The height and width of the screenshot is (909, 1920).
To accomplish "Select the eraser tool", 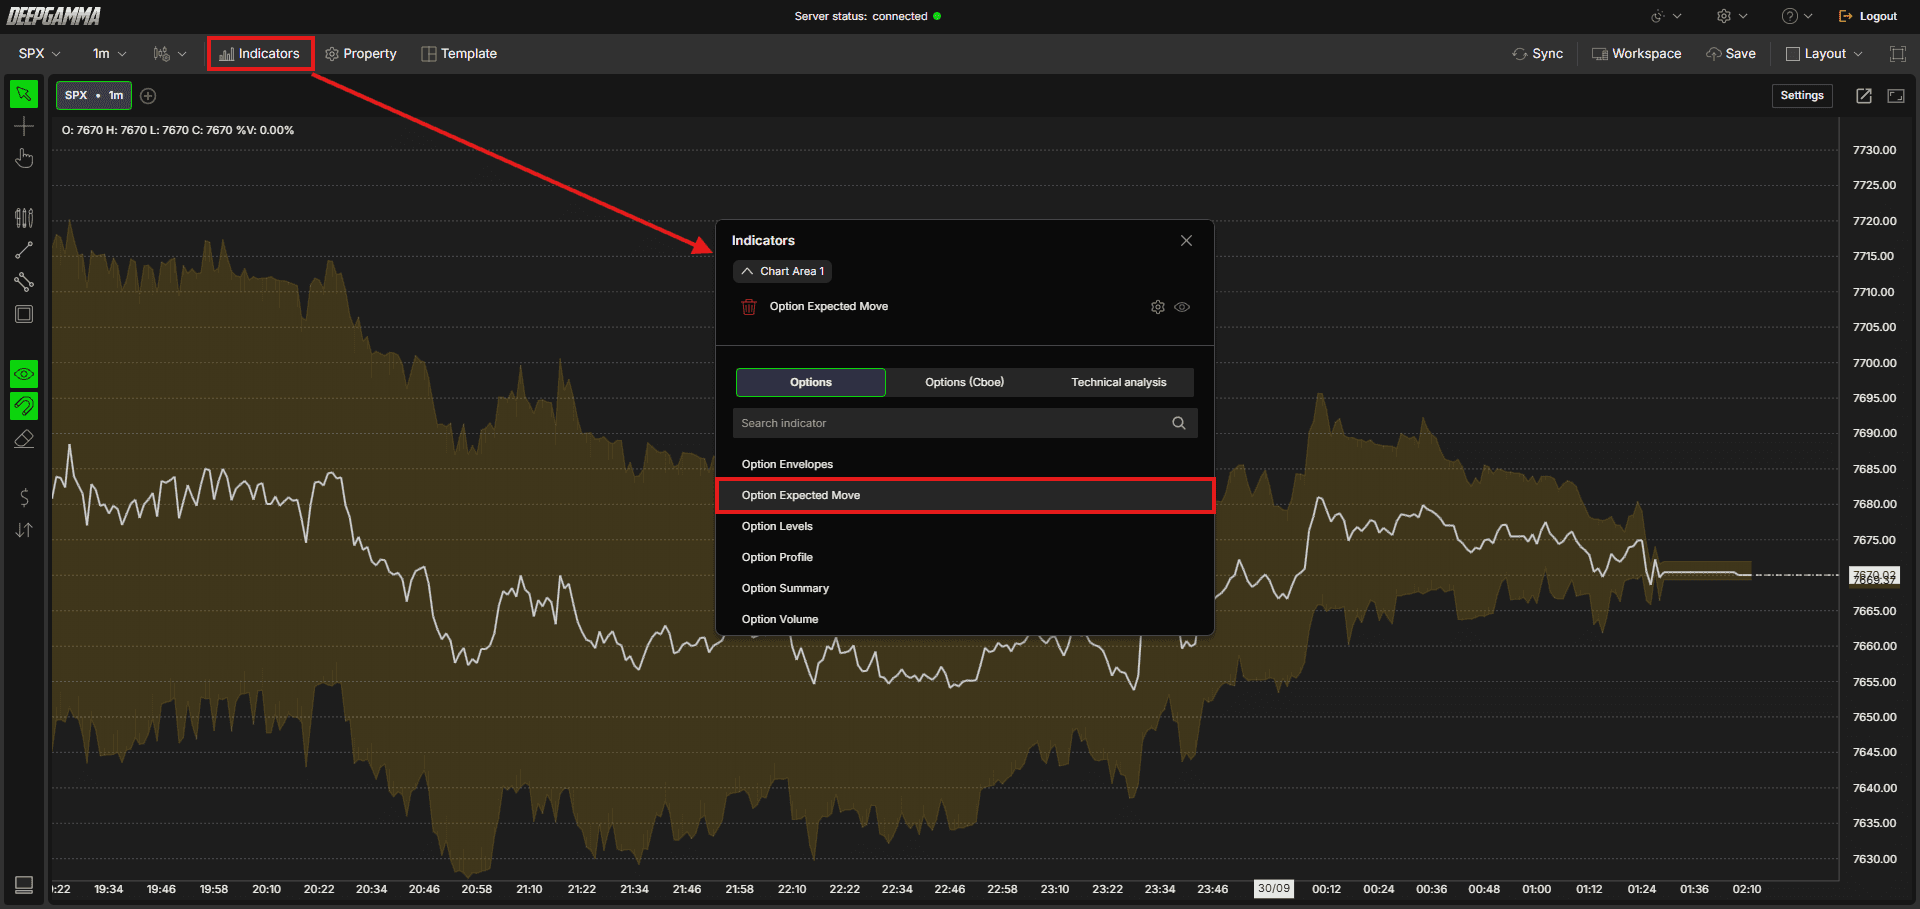I will pos(24,439).
